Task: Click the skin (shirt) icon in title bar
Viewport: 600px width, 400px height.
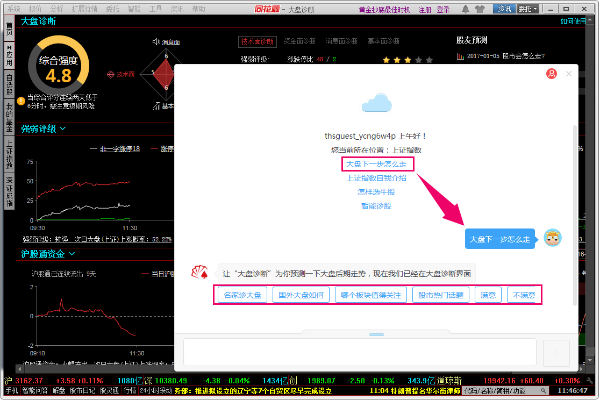Action: click(479, 9)
